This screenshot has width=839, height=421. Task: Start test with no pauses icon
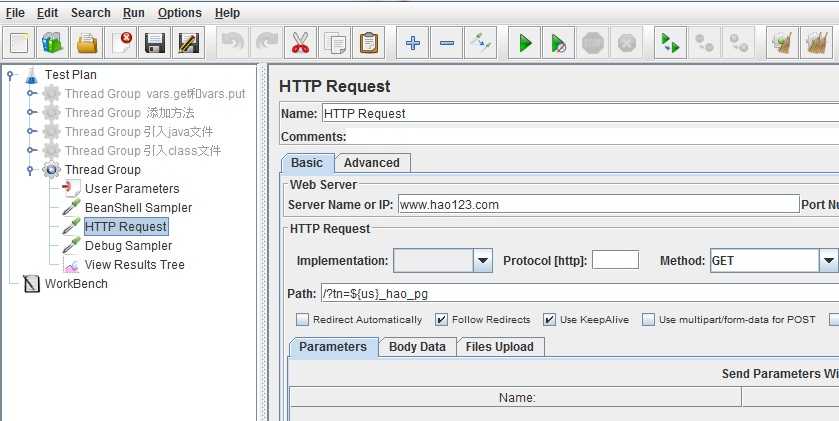[558, 43]
